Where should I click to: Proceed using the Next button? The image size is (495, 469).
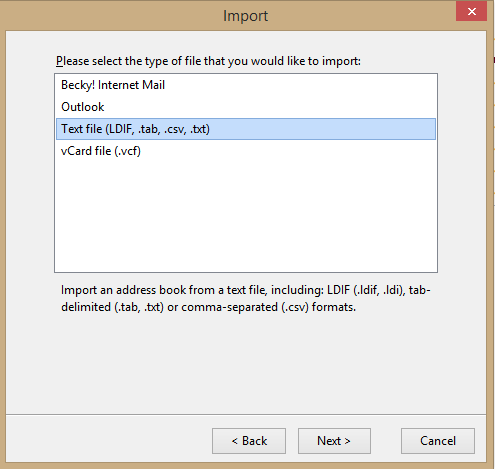click(334, 441)
